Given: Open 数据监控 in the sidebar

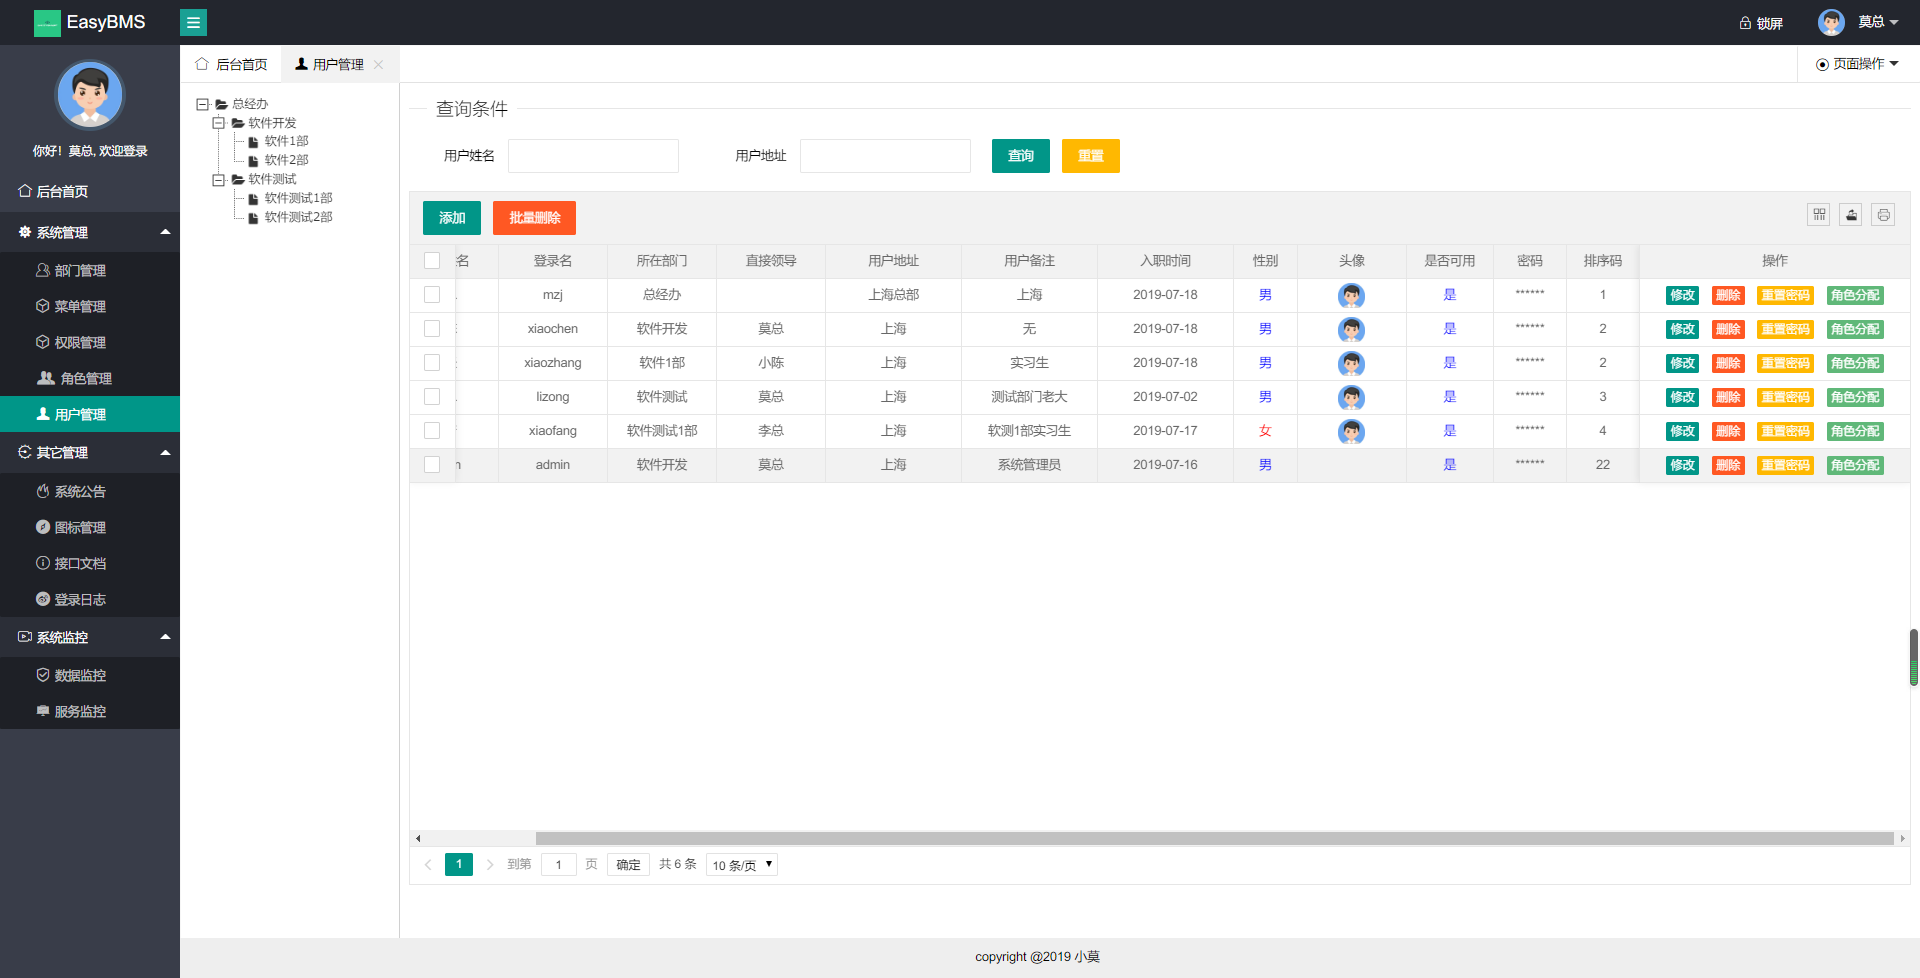Looking at the screenshot, I should tap(90, 675).
